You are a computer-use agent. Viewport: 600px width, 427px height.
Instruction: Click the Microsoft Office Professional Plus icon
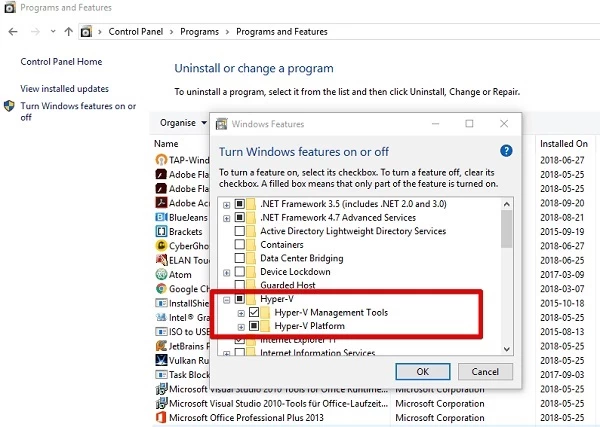pyautogui.click(x=161, y=417)
